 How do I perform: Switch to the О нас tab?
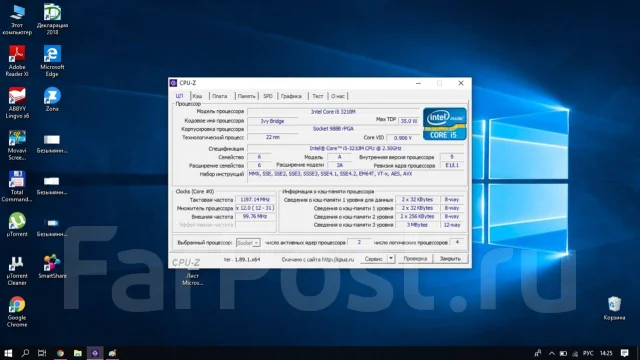coord(338,96)
